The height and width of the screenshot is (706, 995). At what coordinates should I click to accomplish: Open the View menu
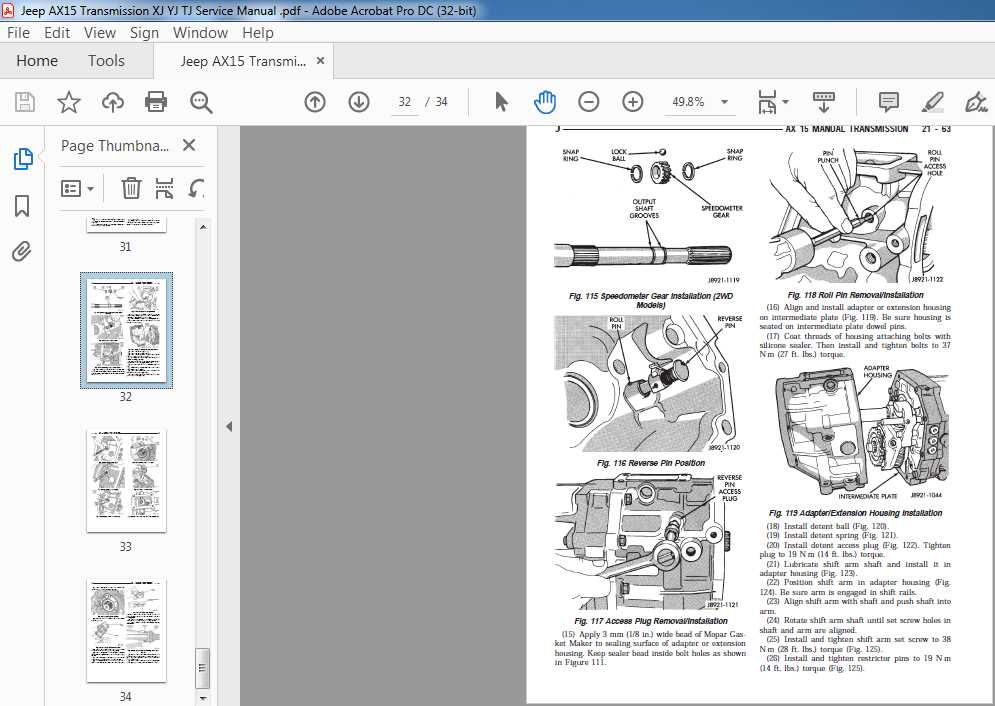pos(100,33)
